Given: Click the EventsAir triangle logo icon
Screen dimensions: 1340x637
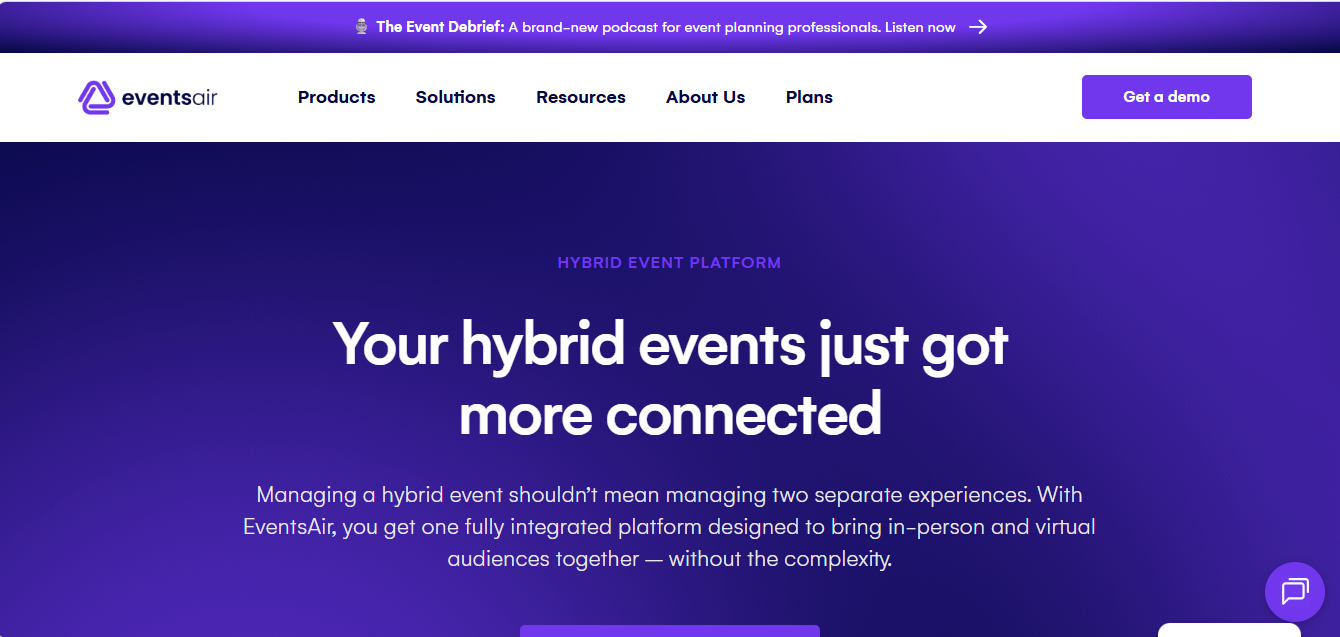Looking at the screenshot, I should coord(97,97).
